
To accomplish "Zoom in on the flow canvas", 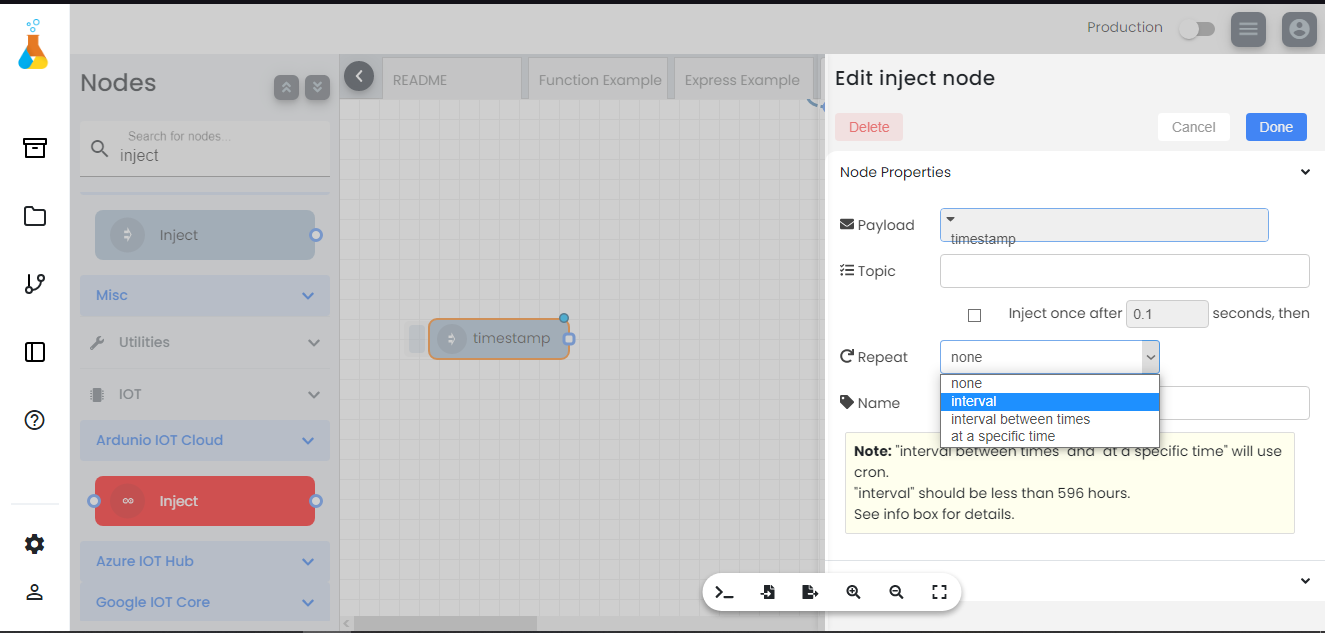I will 853,592.
